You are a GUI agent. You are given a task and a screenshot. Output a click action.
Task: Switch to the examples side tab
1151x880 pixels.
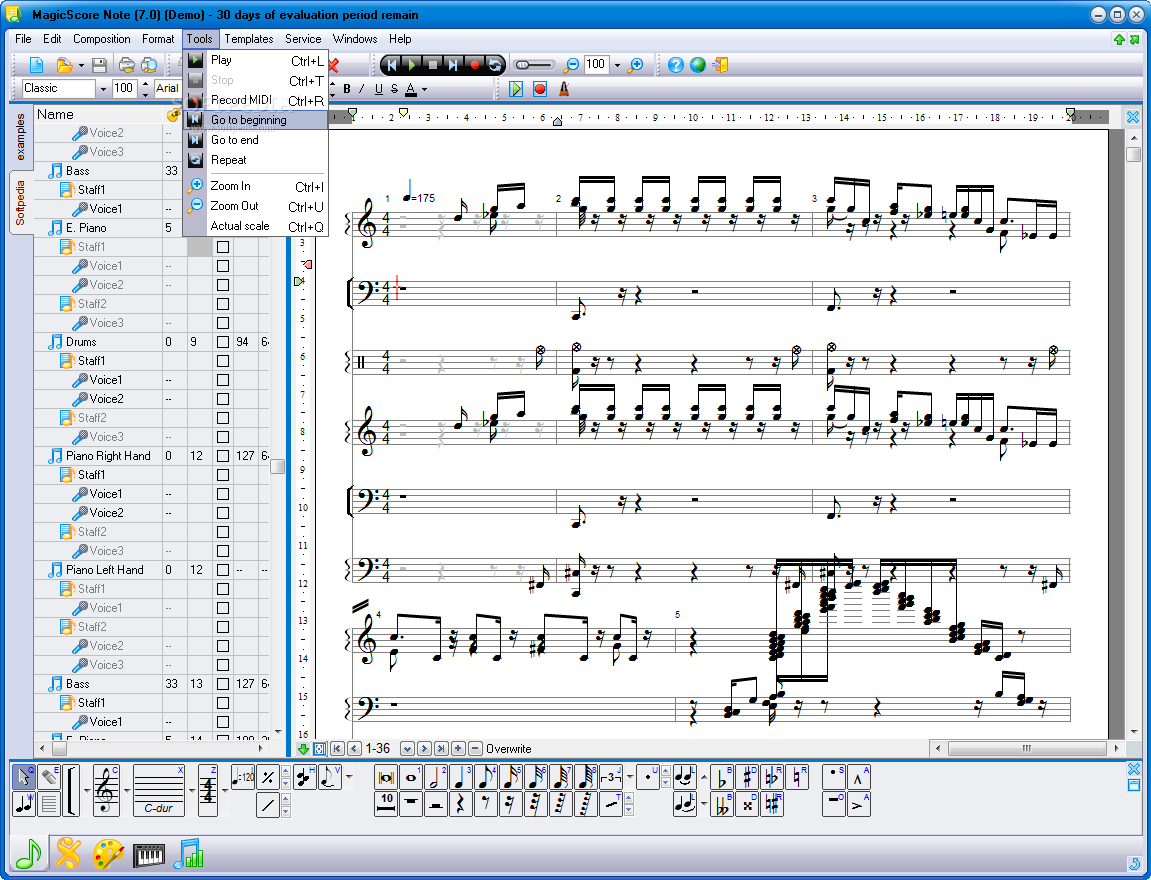point(21,137)
